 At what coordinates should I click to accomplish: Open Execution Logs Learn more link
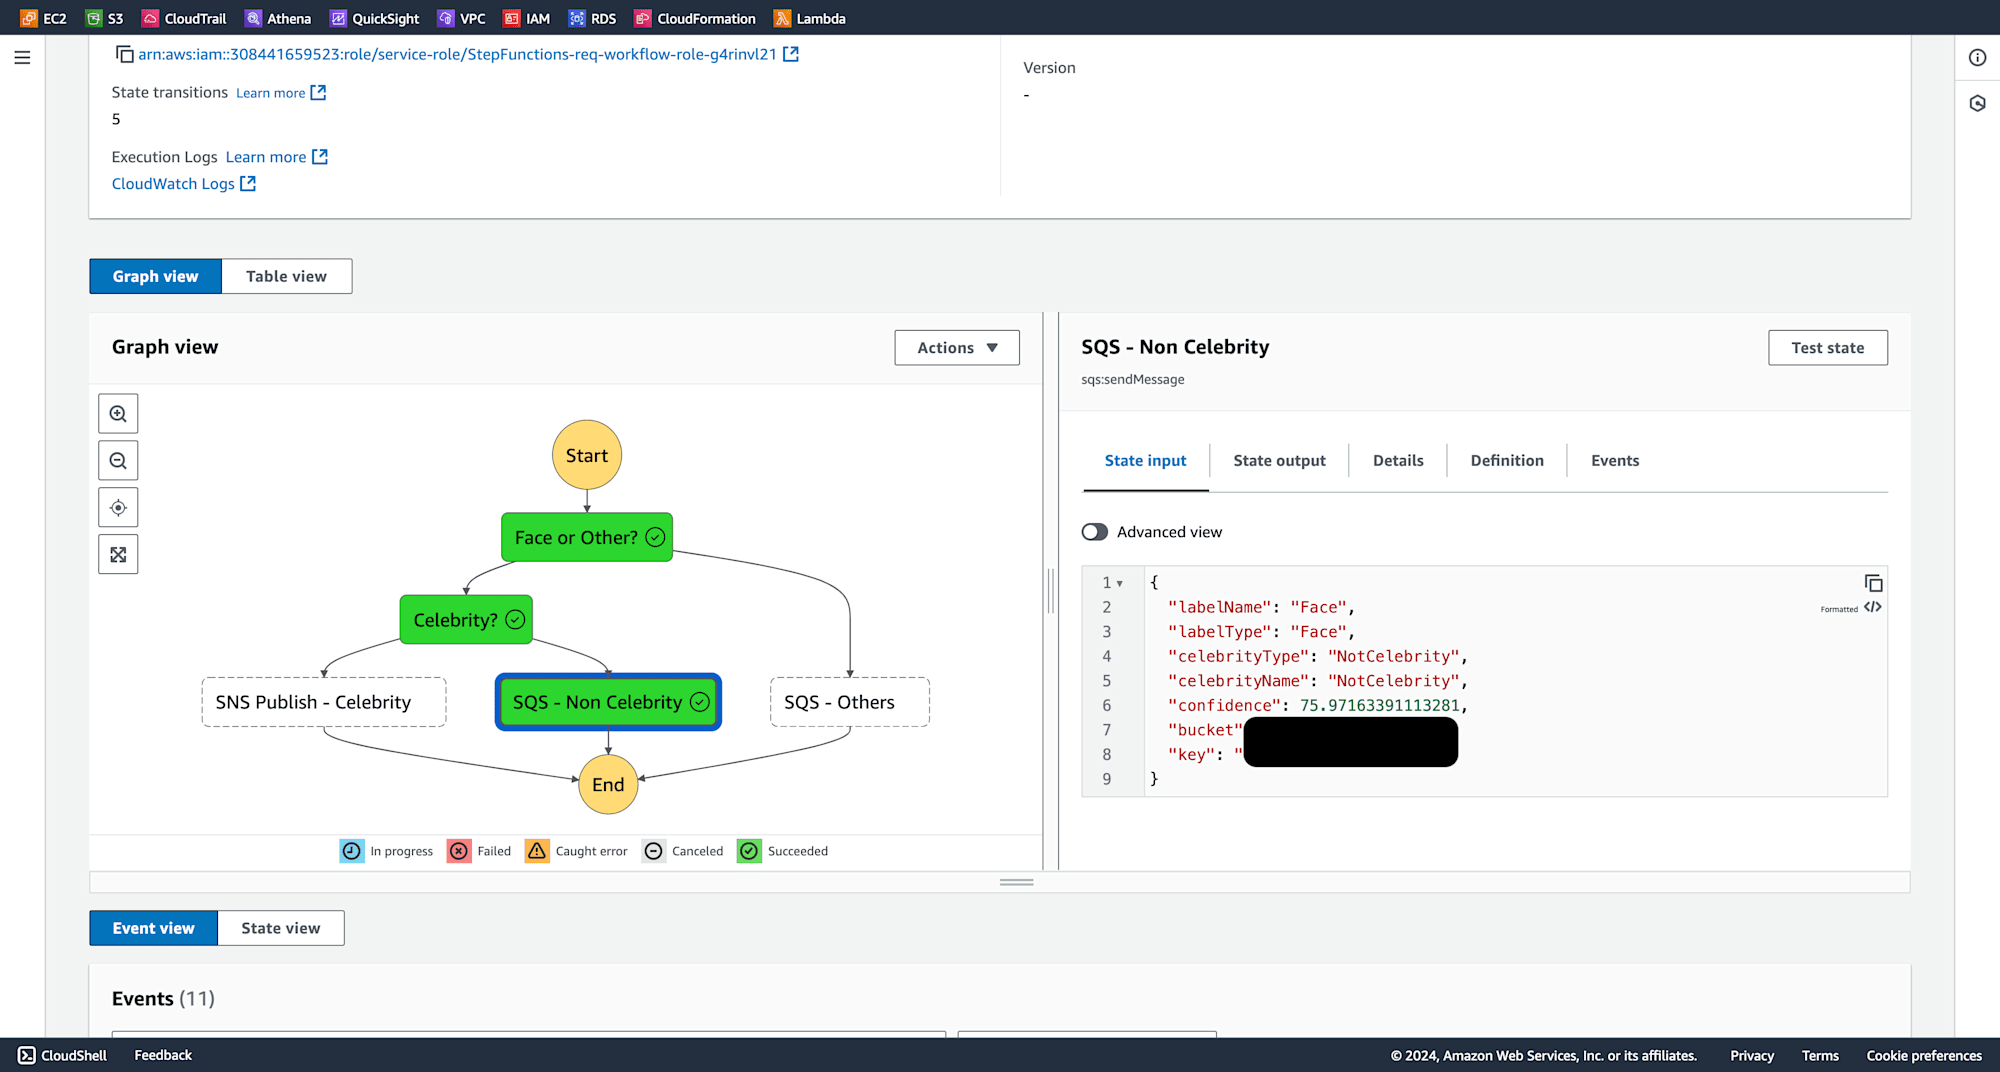point(277,157)
